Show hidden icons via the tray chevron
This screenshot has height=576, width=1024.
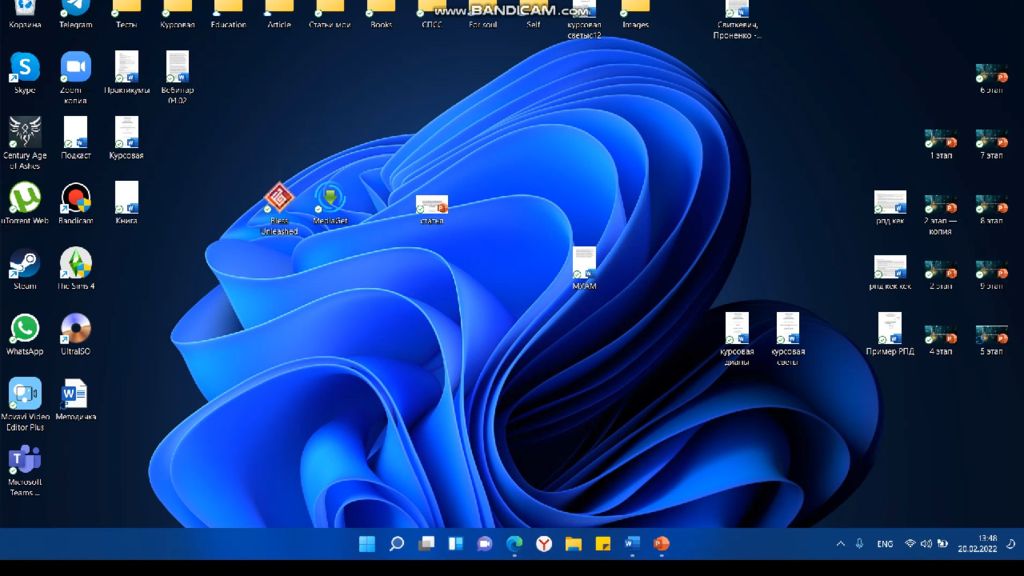coord(840,544)
